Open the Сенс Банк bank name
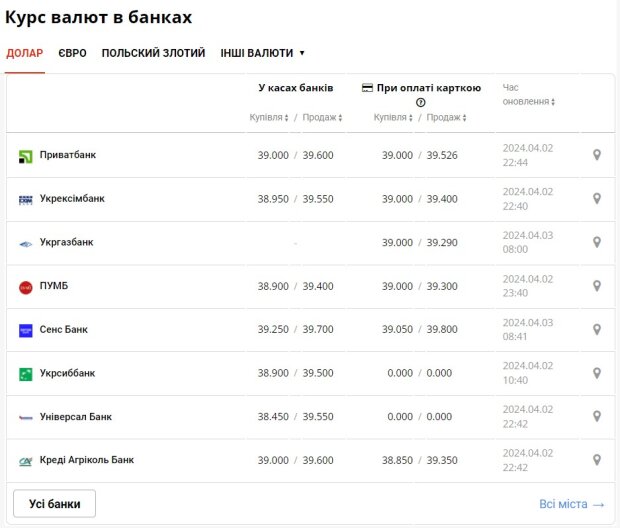The image size is (620, 528). (x=64, y=329)
